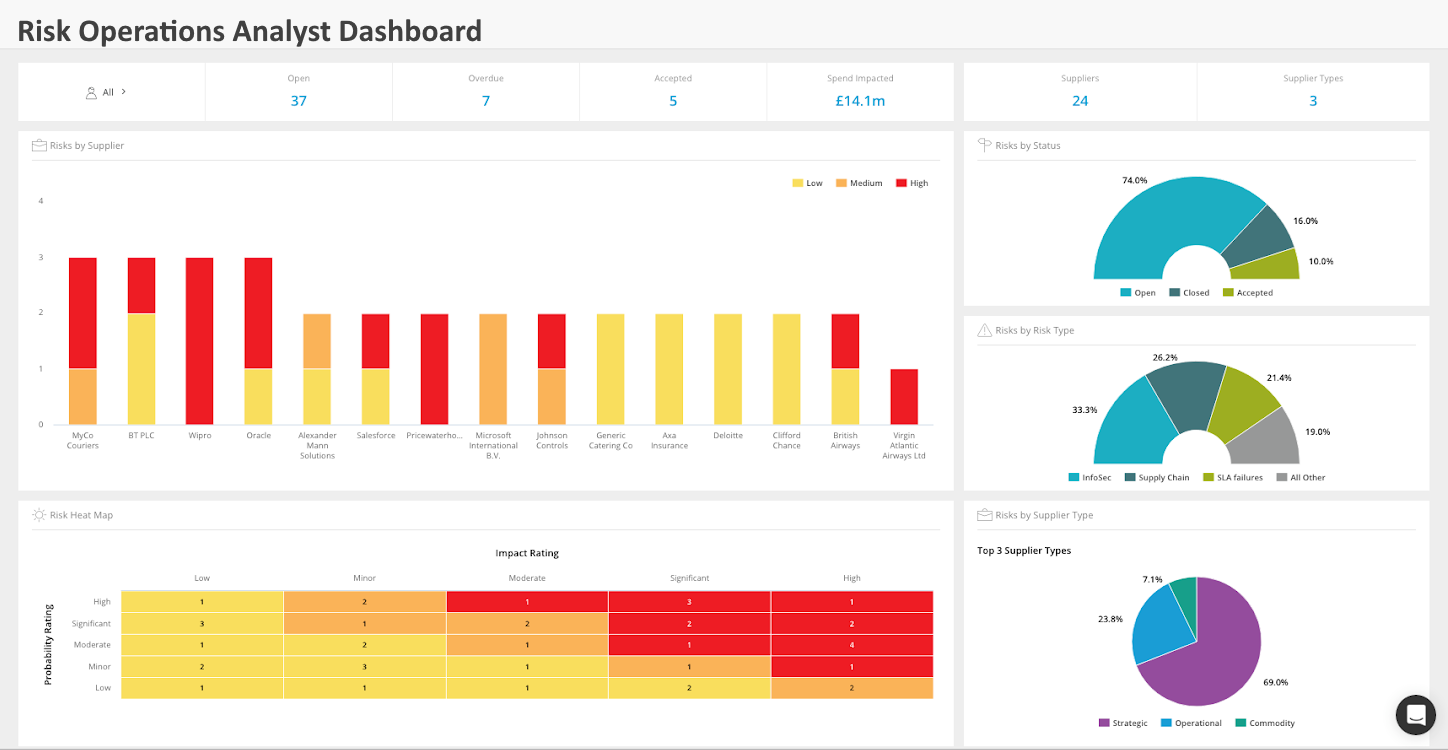Click the sun icon beside Risk Heat Map
The image size is (1448, 750).
click(x=39, y=515)
